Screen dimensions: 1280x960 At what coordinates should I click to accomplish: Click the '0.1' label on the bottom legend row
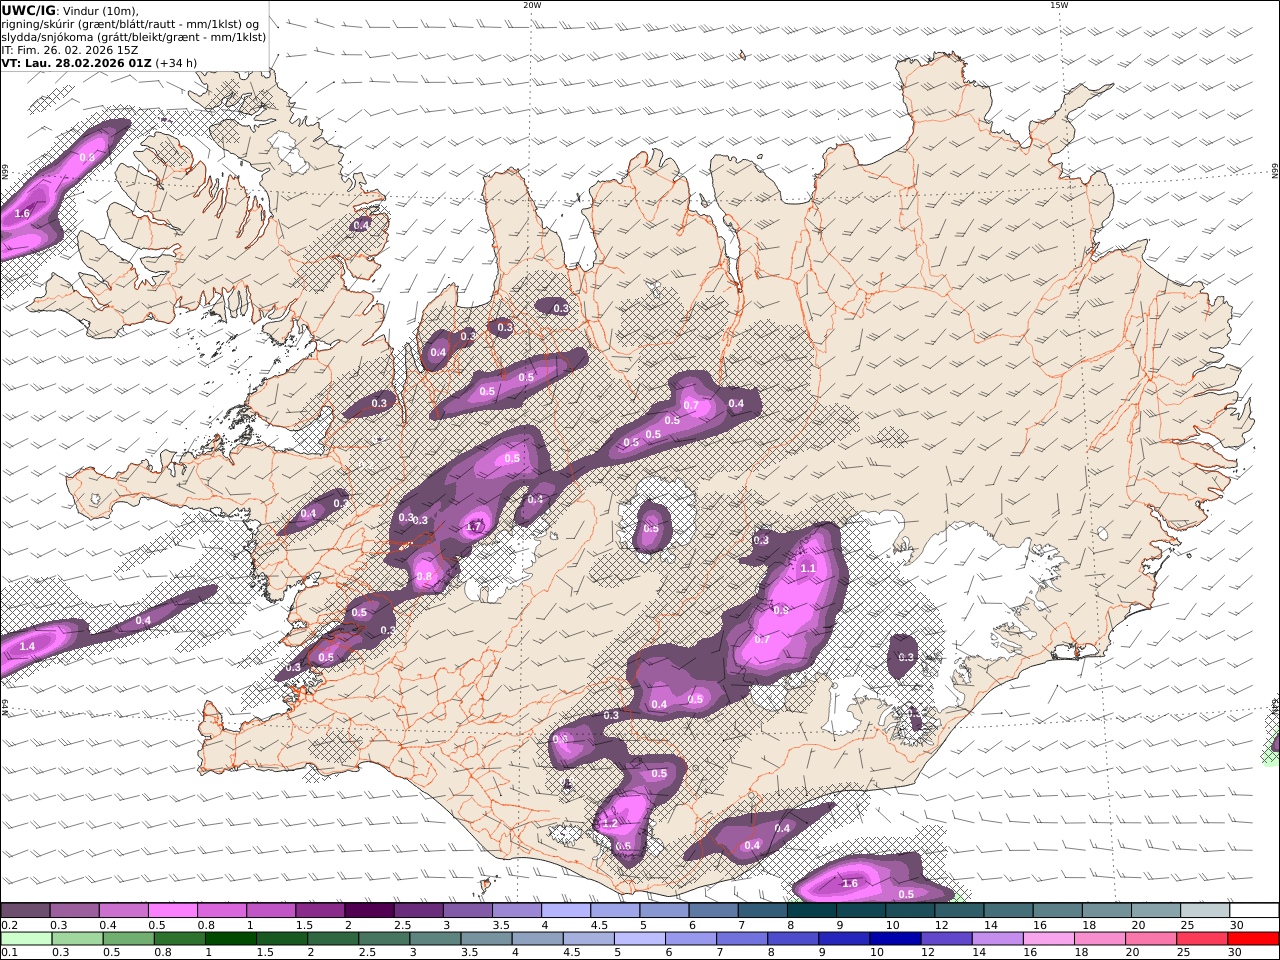(x=7, y=953)
